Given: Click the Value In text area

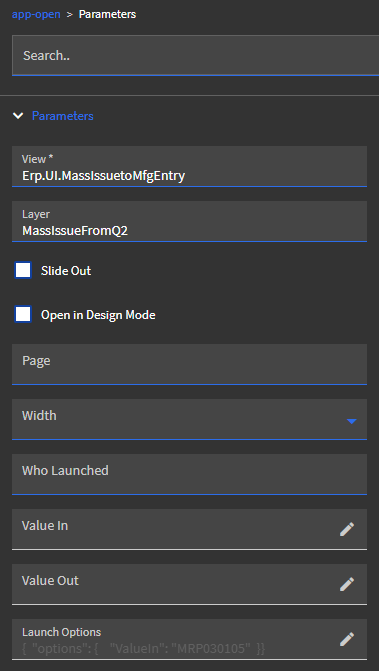Looking at the screenshot, I should pos(175,529).
